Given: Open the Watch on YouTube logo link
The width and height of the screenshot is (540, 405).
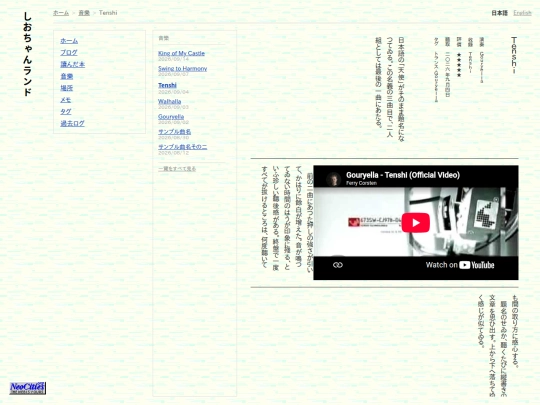Looking at the screenshot, I should [x=460, y=265].
